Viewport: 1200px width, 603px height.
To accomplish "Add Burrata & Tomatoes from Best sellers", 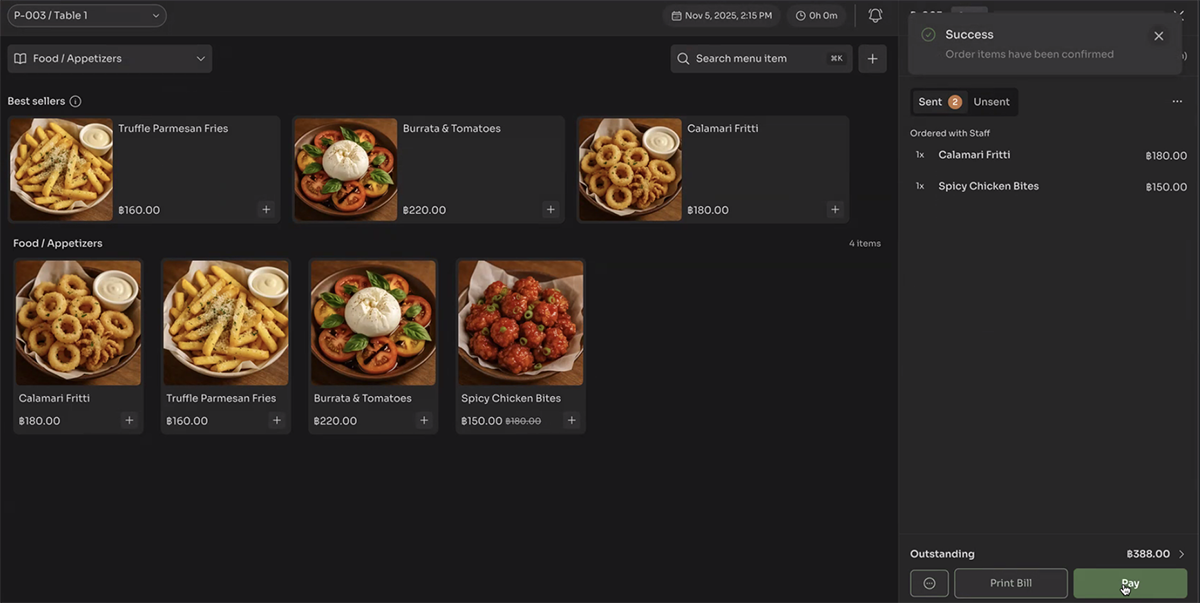I will click(550, 210).
